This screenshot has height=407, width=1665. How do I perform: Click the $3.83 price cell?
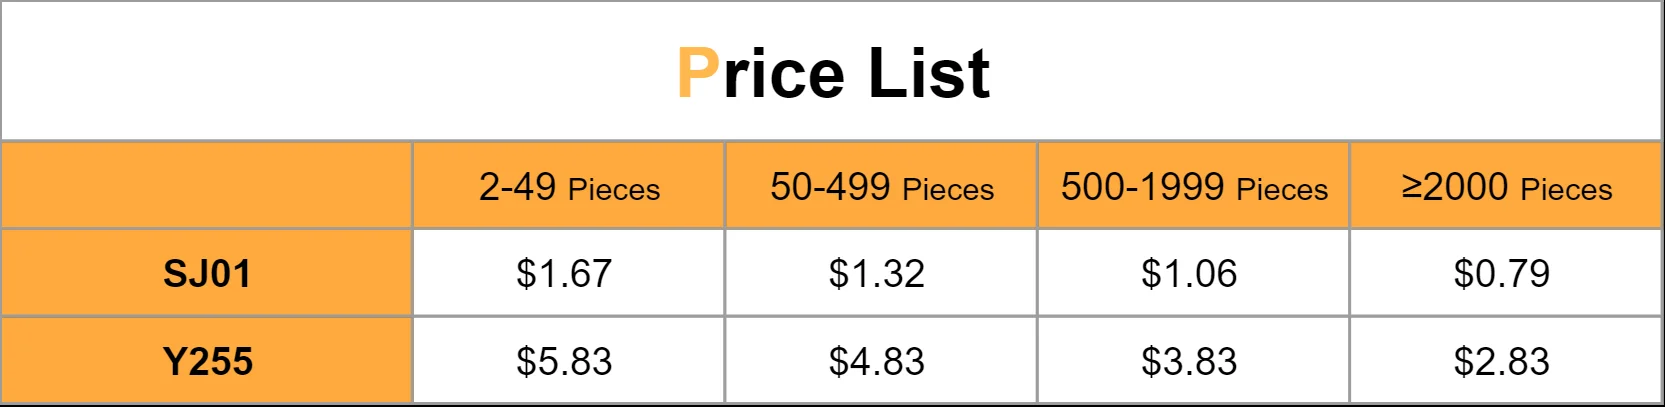(1189, 362)
